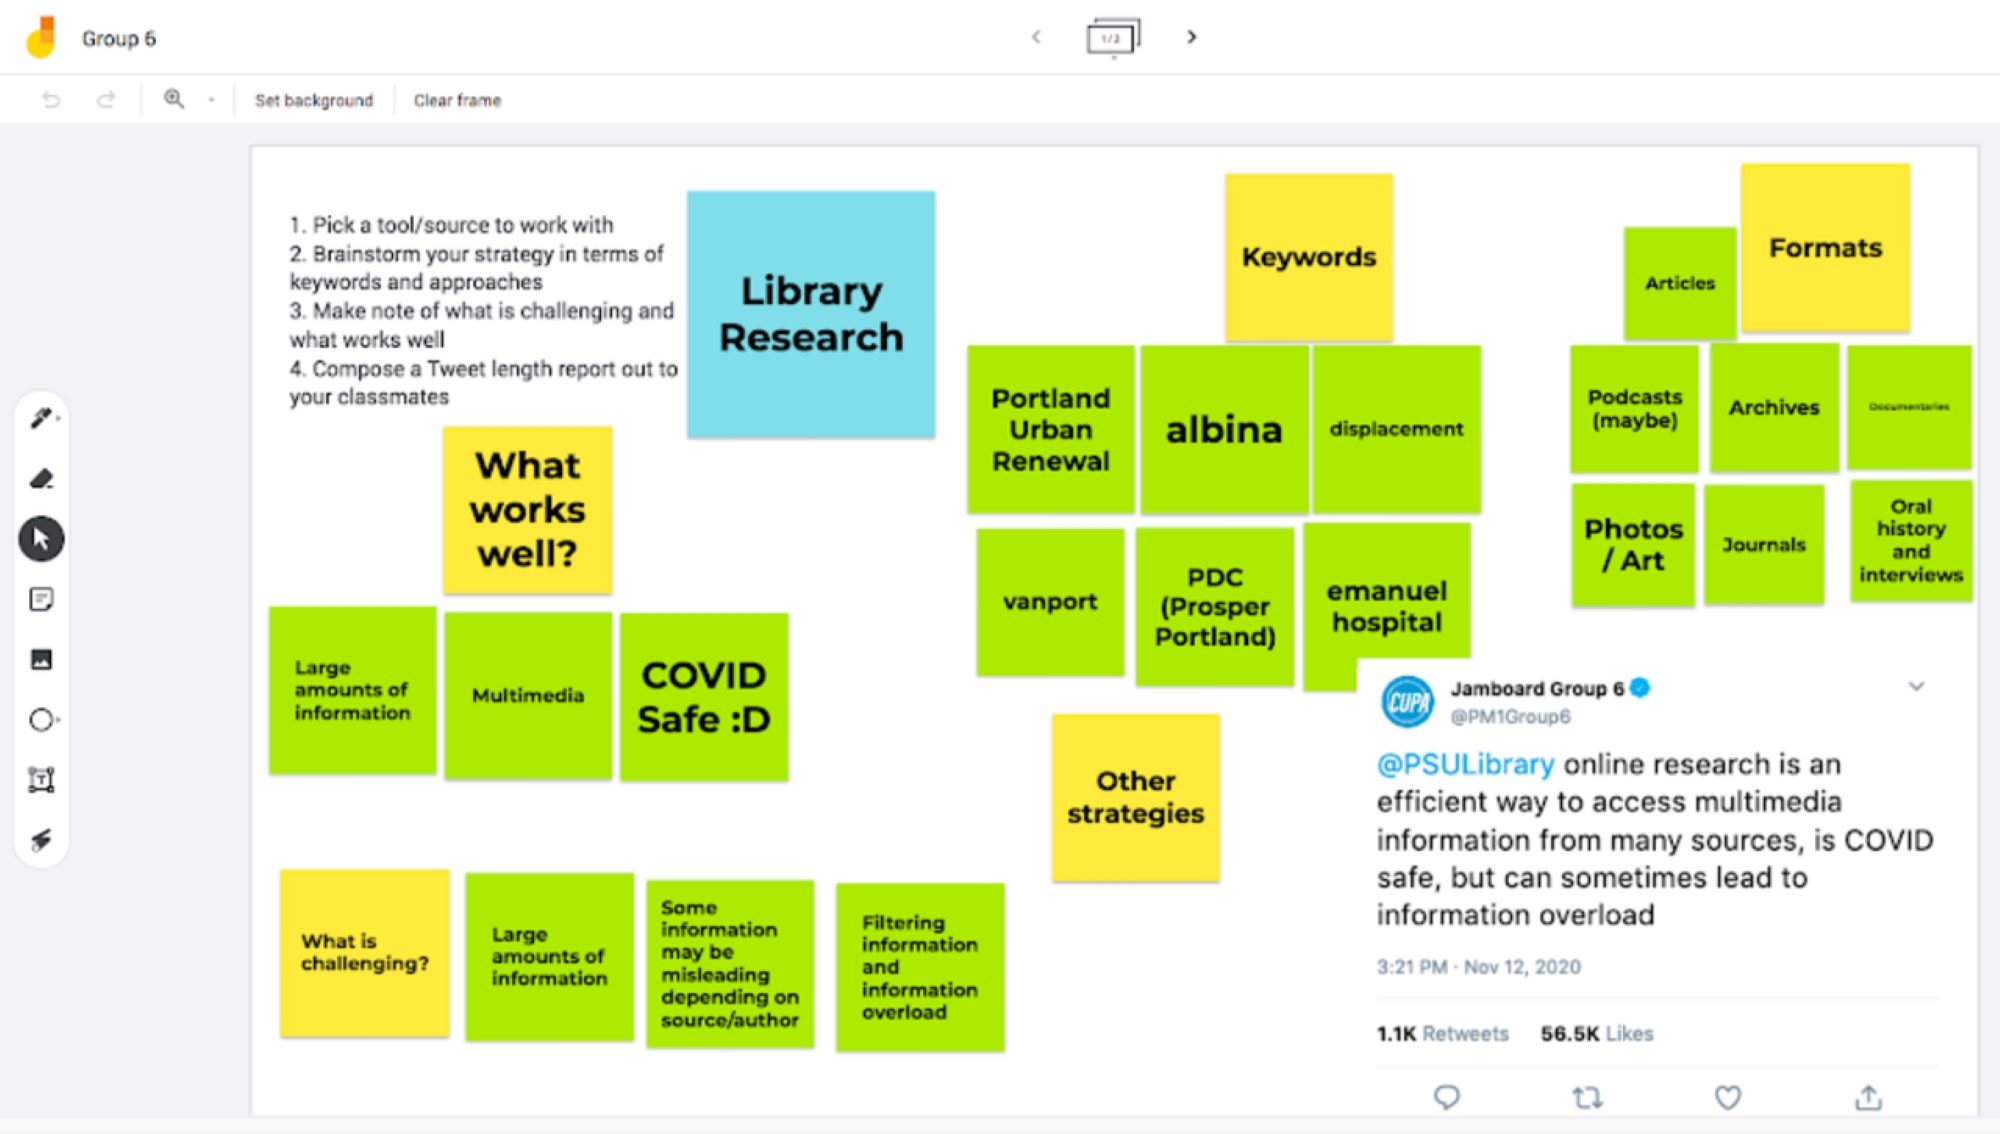Click Set background button

pyautogui.click(x=313, y=100)
